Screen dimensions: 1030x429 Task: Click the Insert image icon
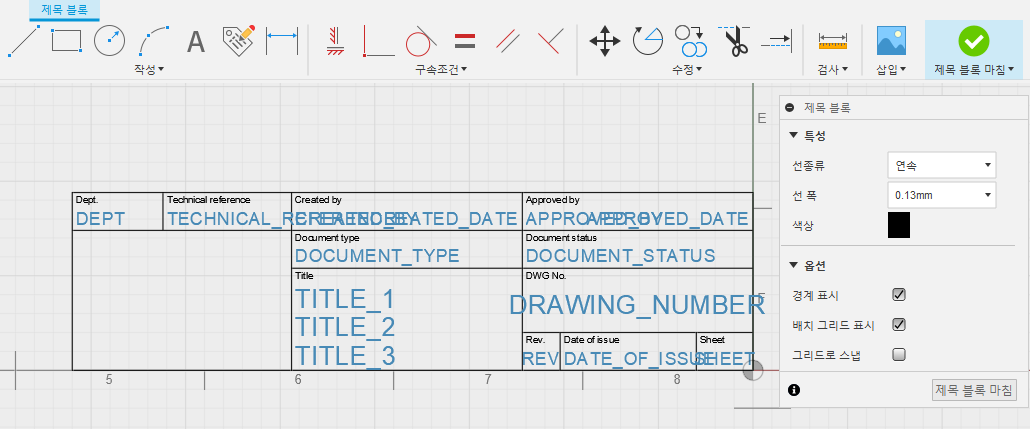tap(891, 41)
